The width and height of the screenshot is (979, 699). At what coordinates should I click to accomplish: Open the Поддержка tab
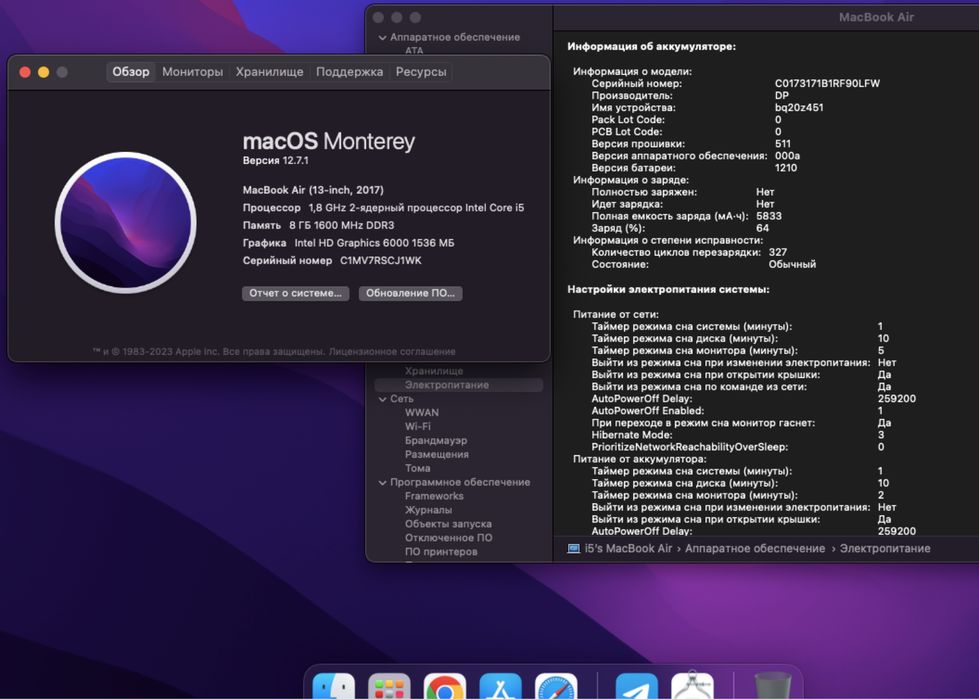click(x=349, y=72)
